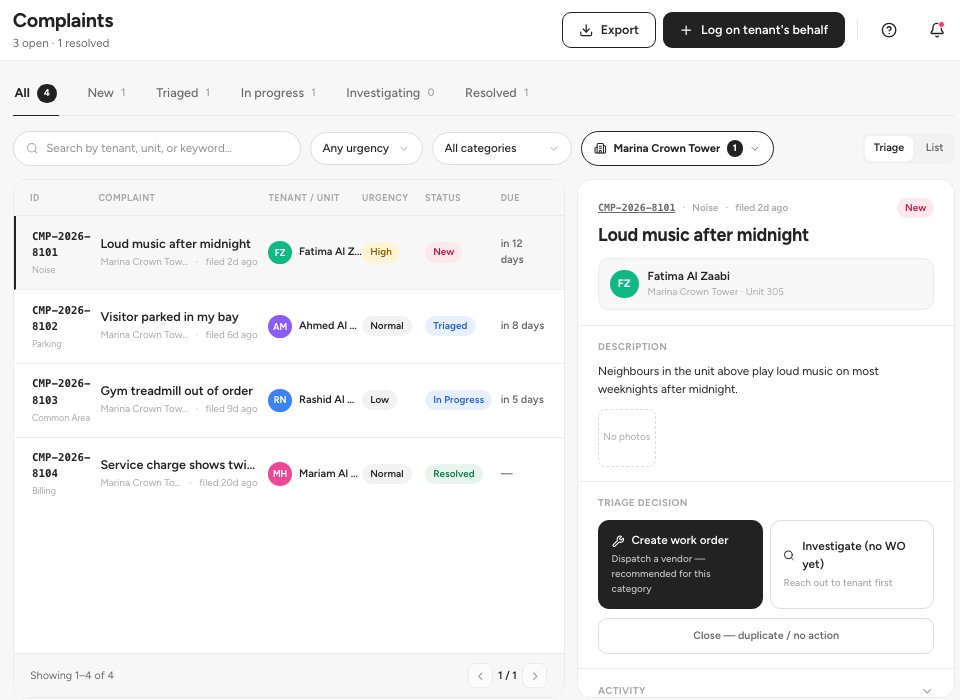Open the Loud music after midnight row
Viewport: 960px width, 700px height.
click(289, 252)
